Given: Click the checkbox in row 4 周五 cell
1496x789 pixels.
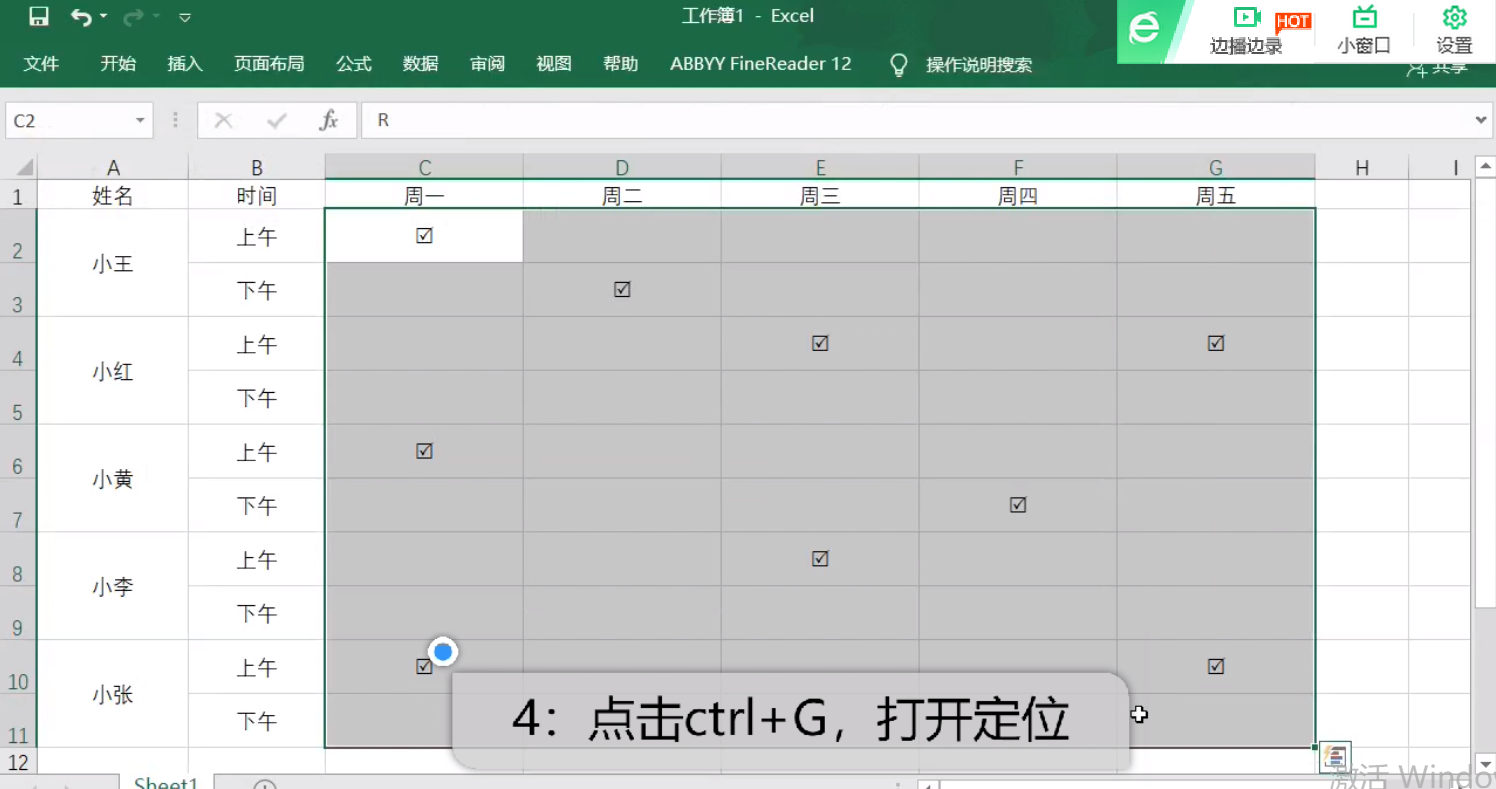Looking at the screenshot, I should point(1216,344).
